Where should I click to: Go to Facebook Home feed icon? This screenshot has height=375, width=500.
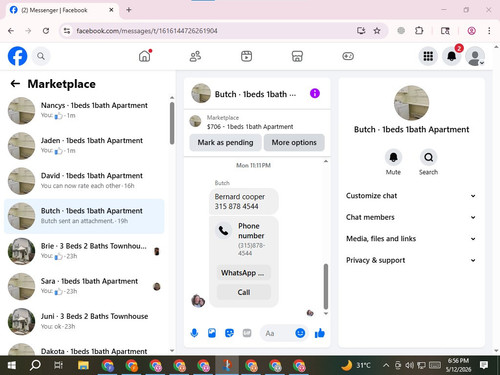point(145,56)
